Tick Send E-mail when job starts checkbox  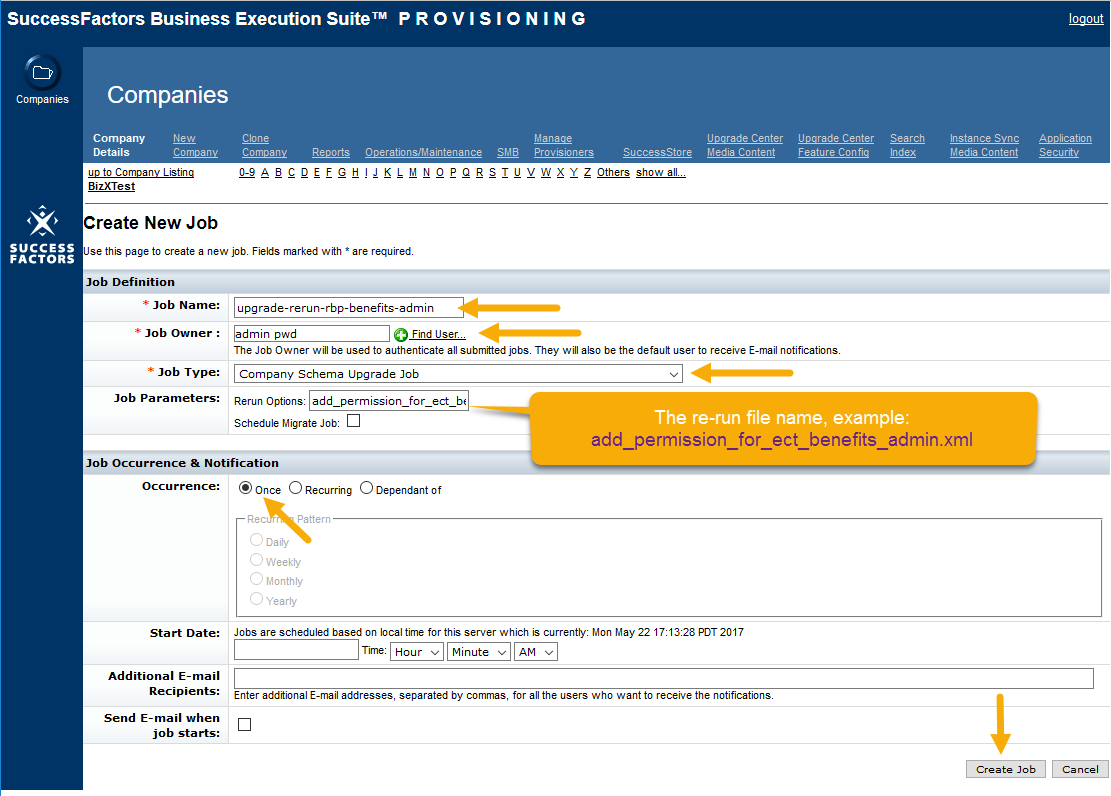(244, 724)
